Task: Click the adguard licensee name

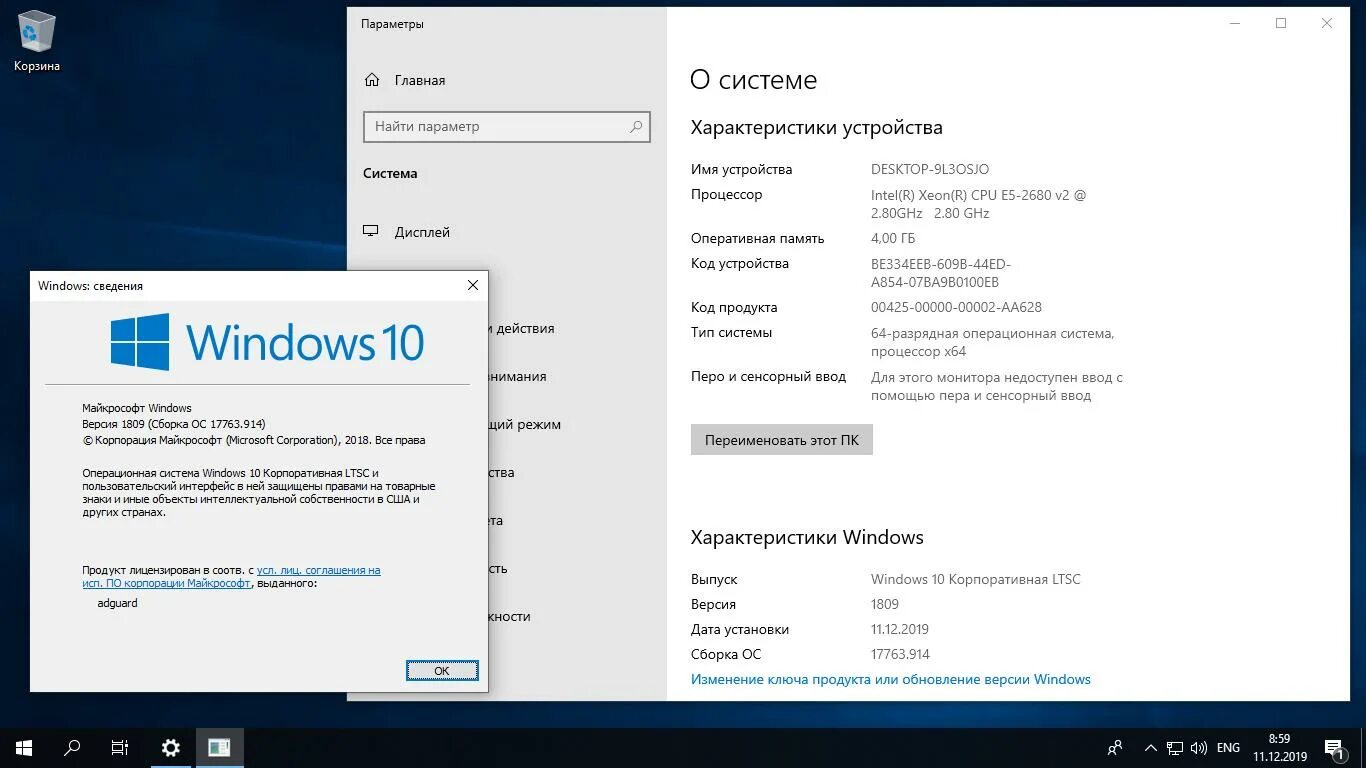Action: click(x=118, y=604)
